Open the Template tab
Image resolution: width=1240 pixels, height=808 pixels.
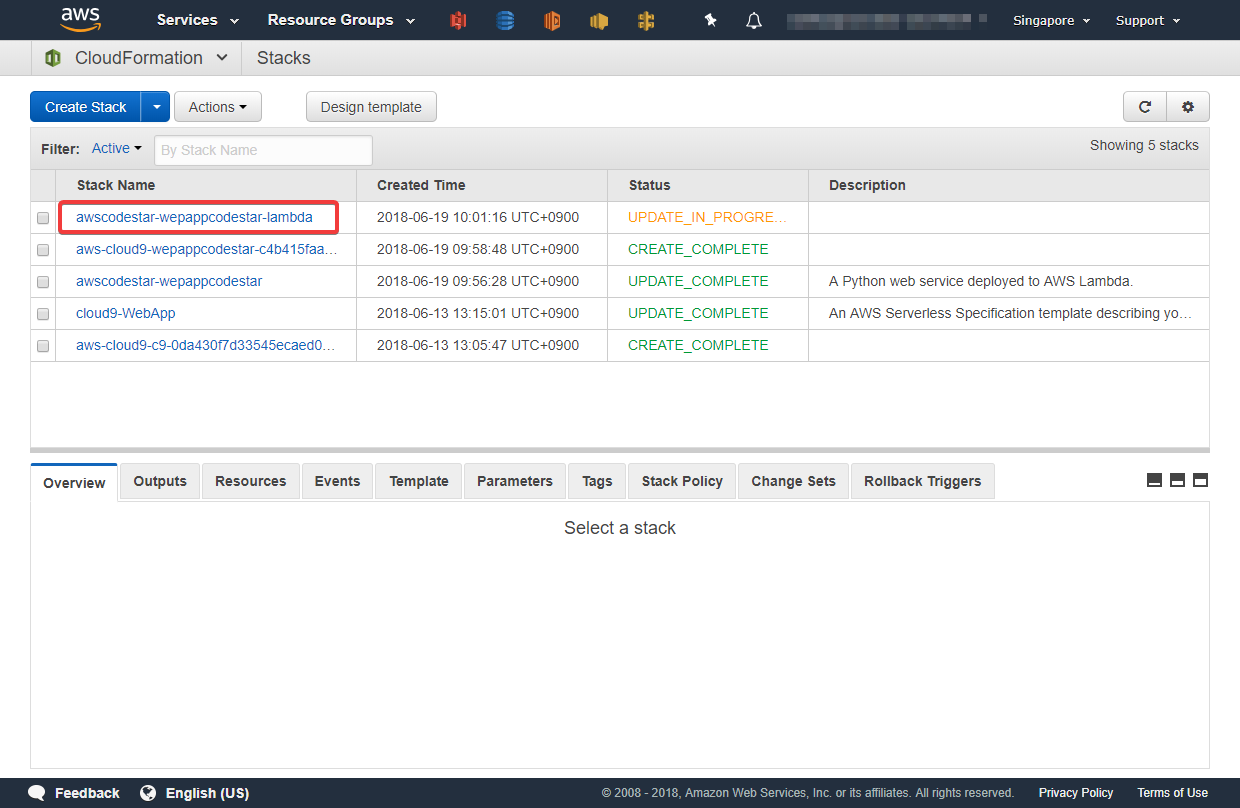[x=419, y=481]
